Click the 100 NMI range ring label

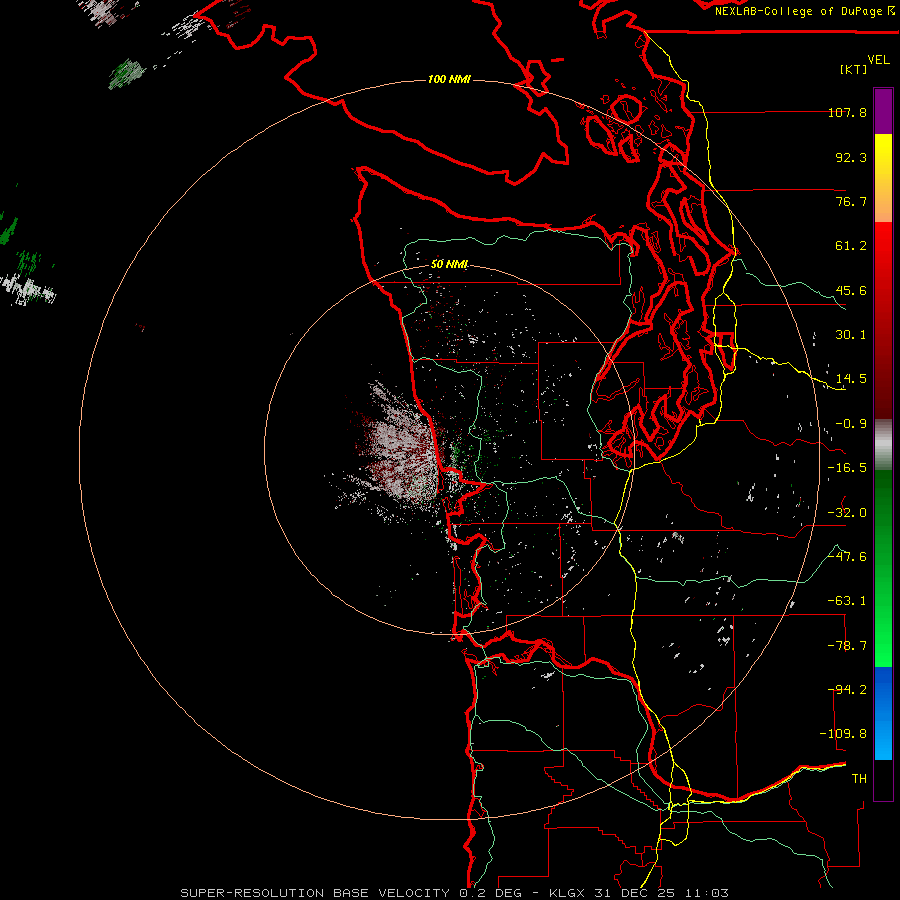click(x=449, y=79)
